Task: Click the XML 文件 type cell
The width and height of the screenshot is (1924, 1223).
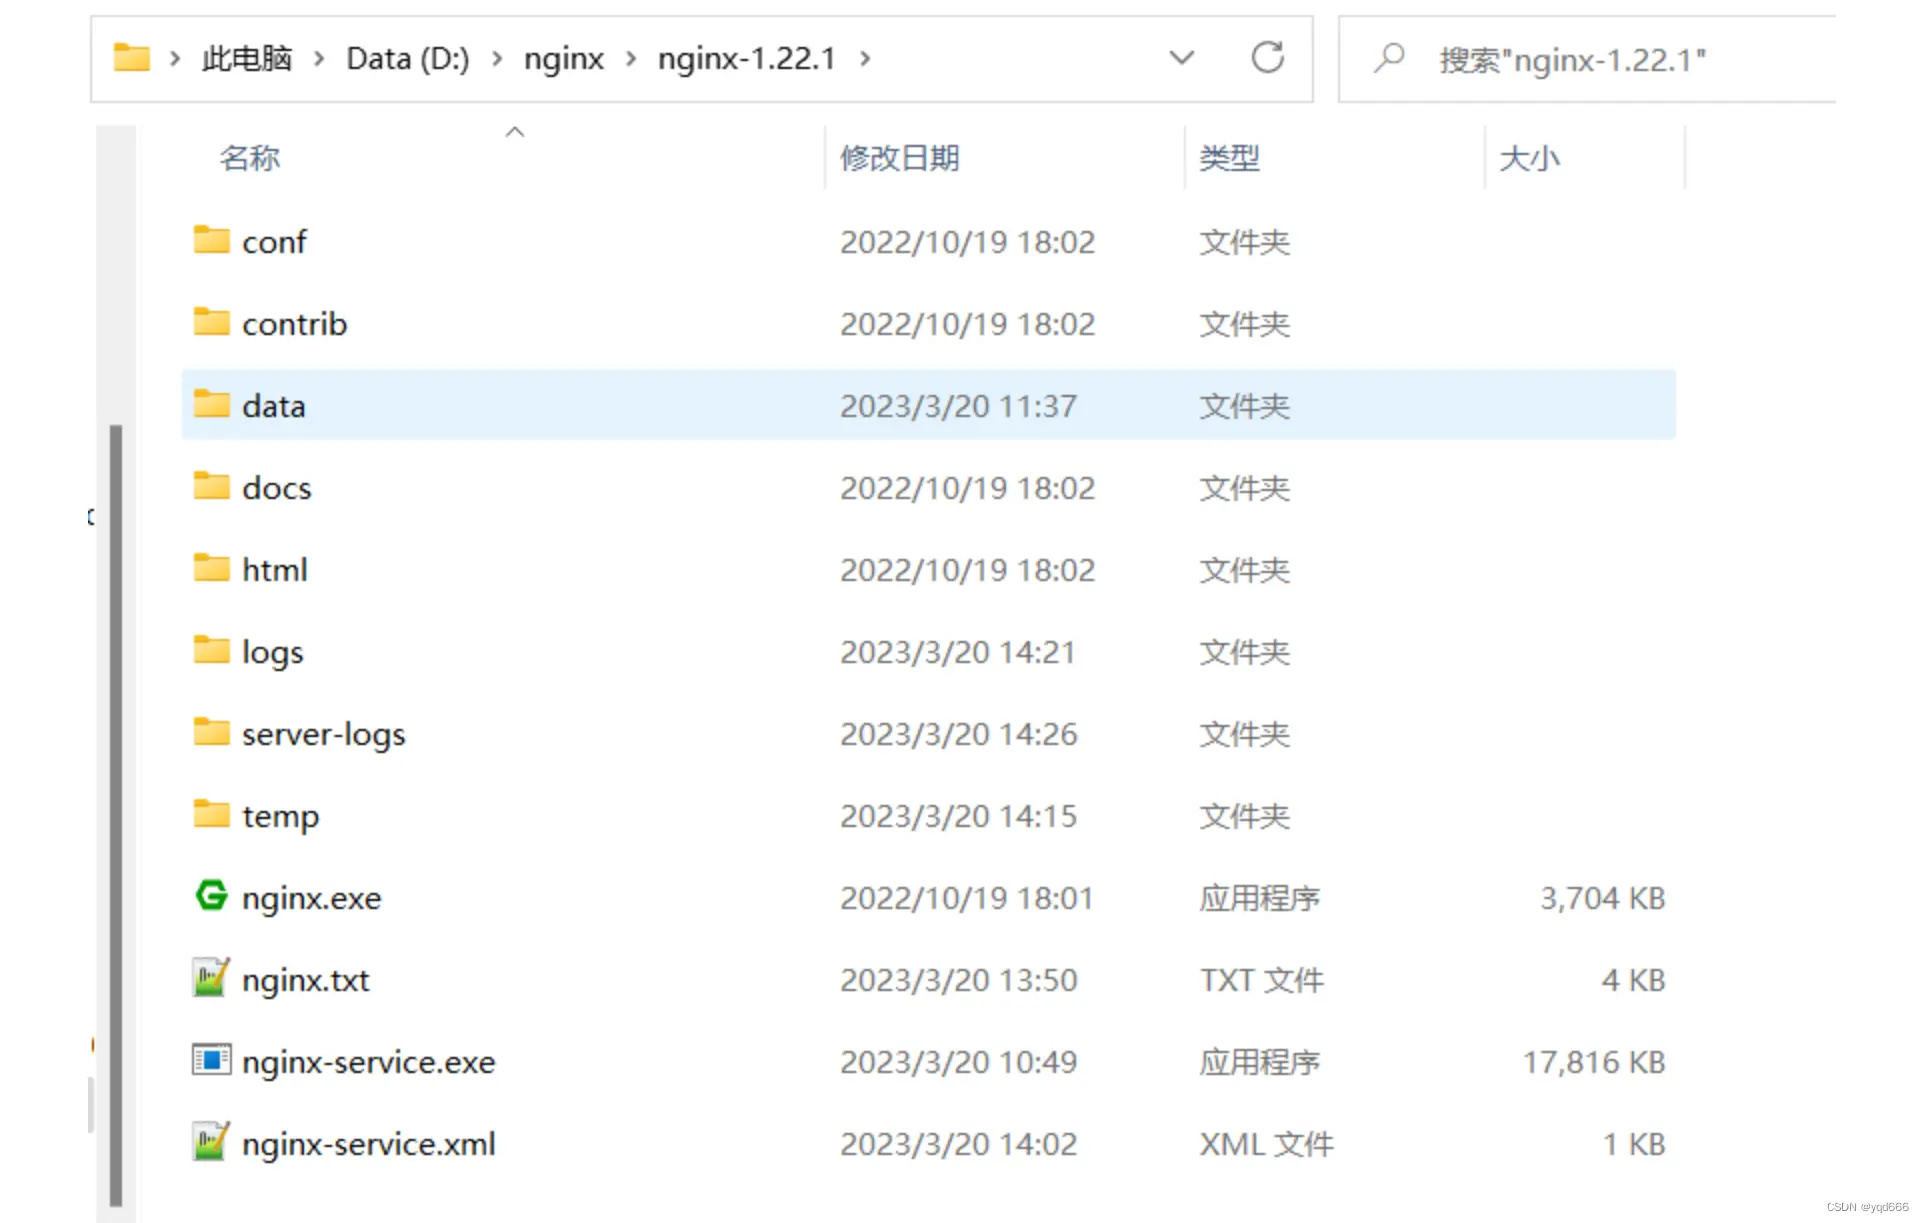Action: tap(1267, 1144)
